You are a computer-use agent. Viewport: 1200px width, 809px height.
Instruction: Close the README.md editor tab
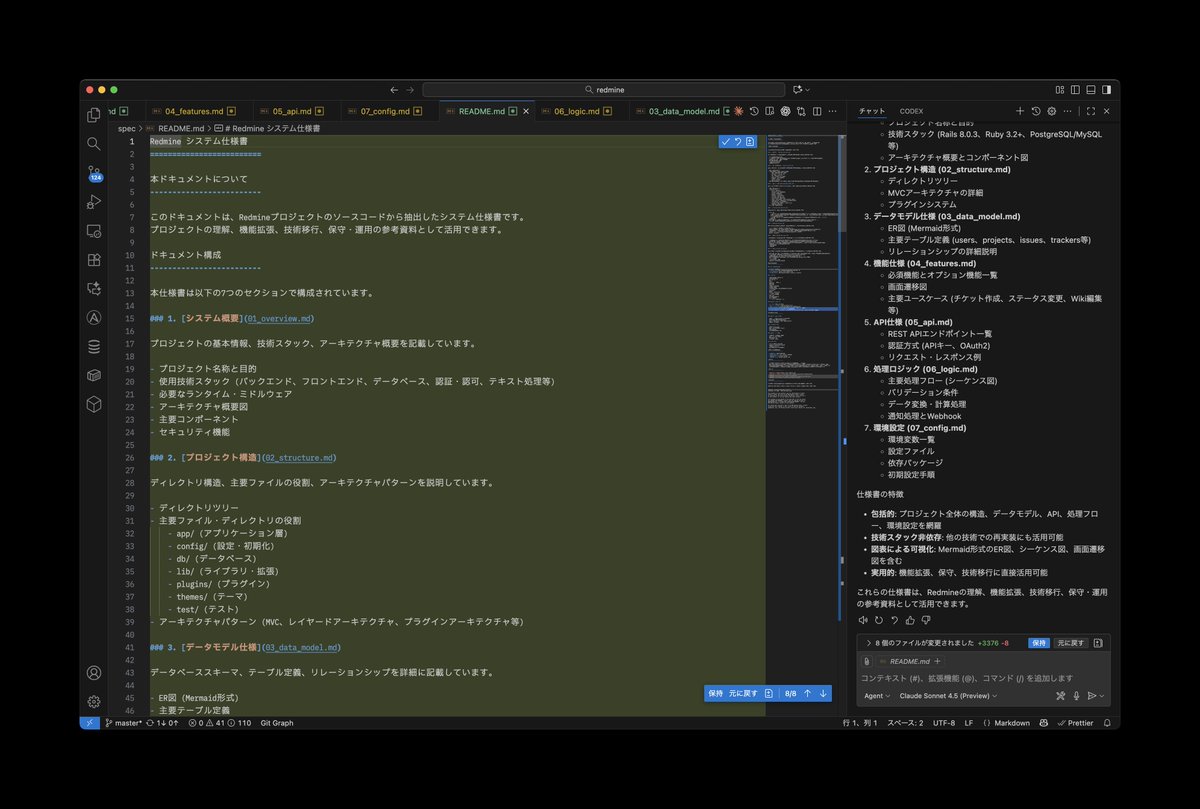pyautogui.click(x=526, y=111)
